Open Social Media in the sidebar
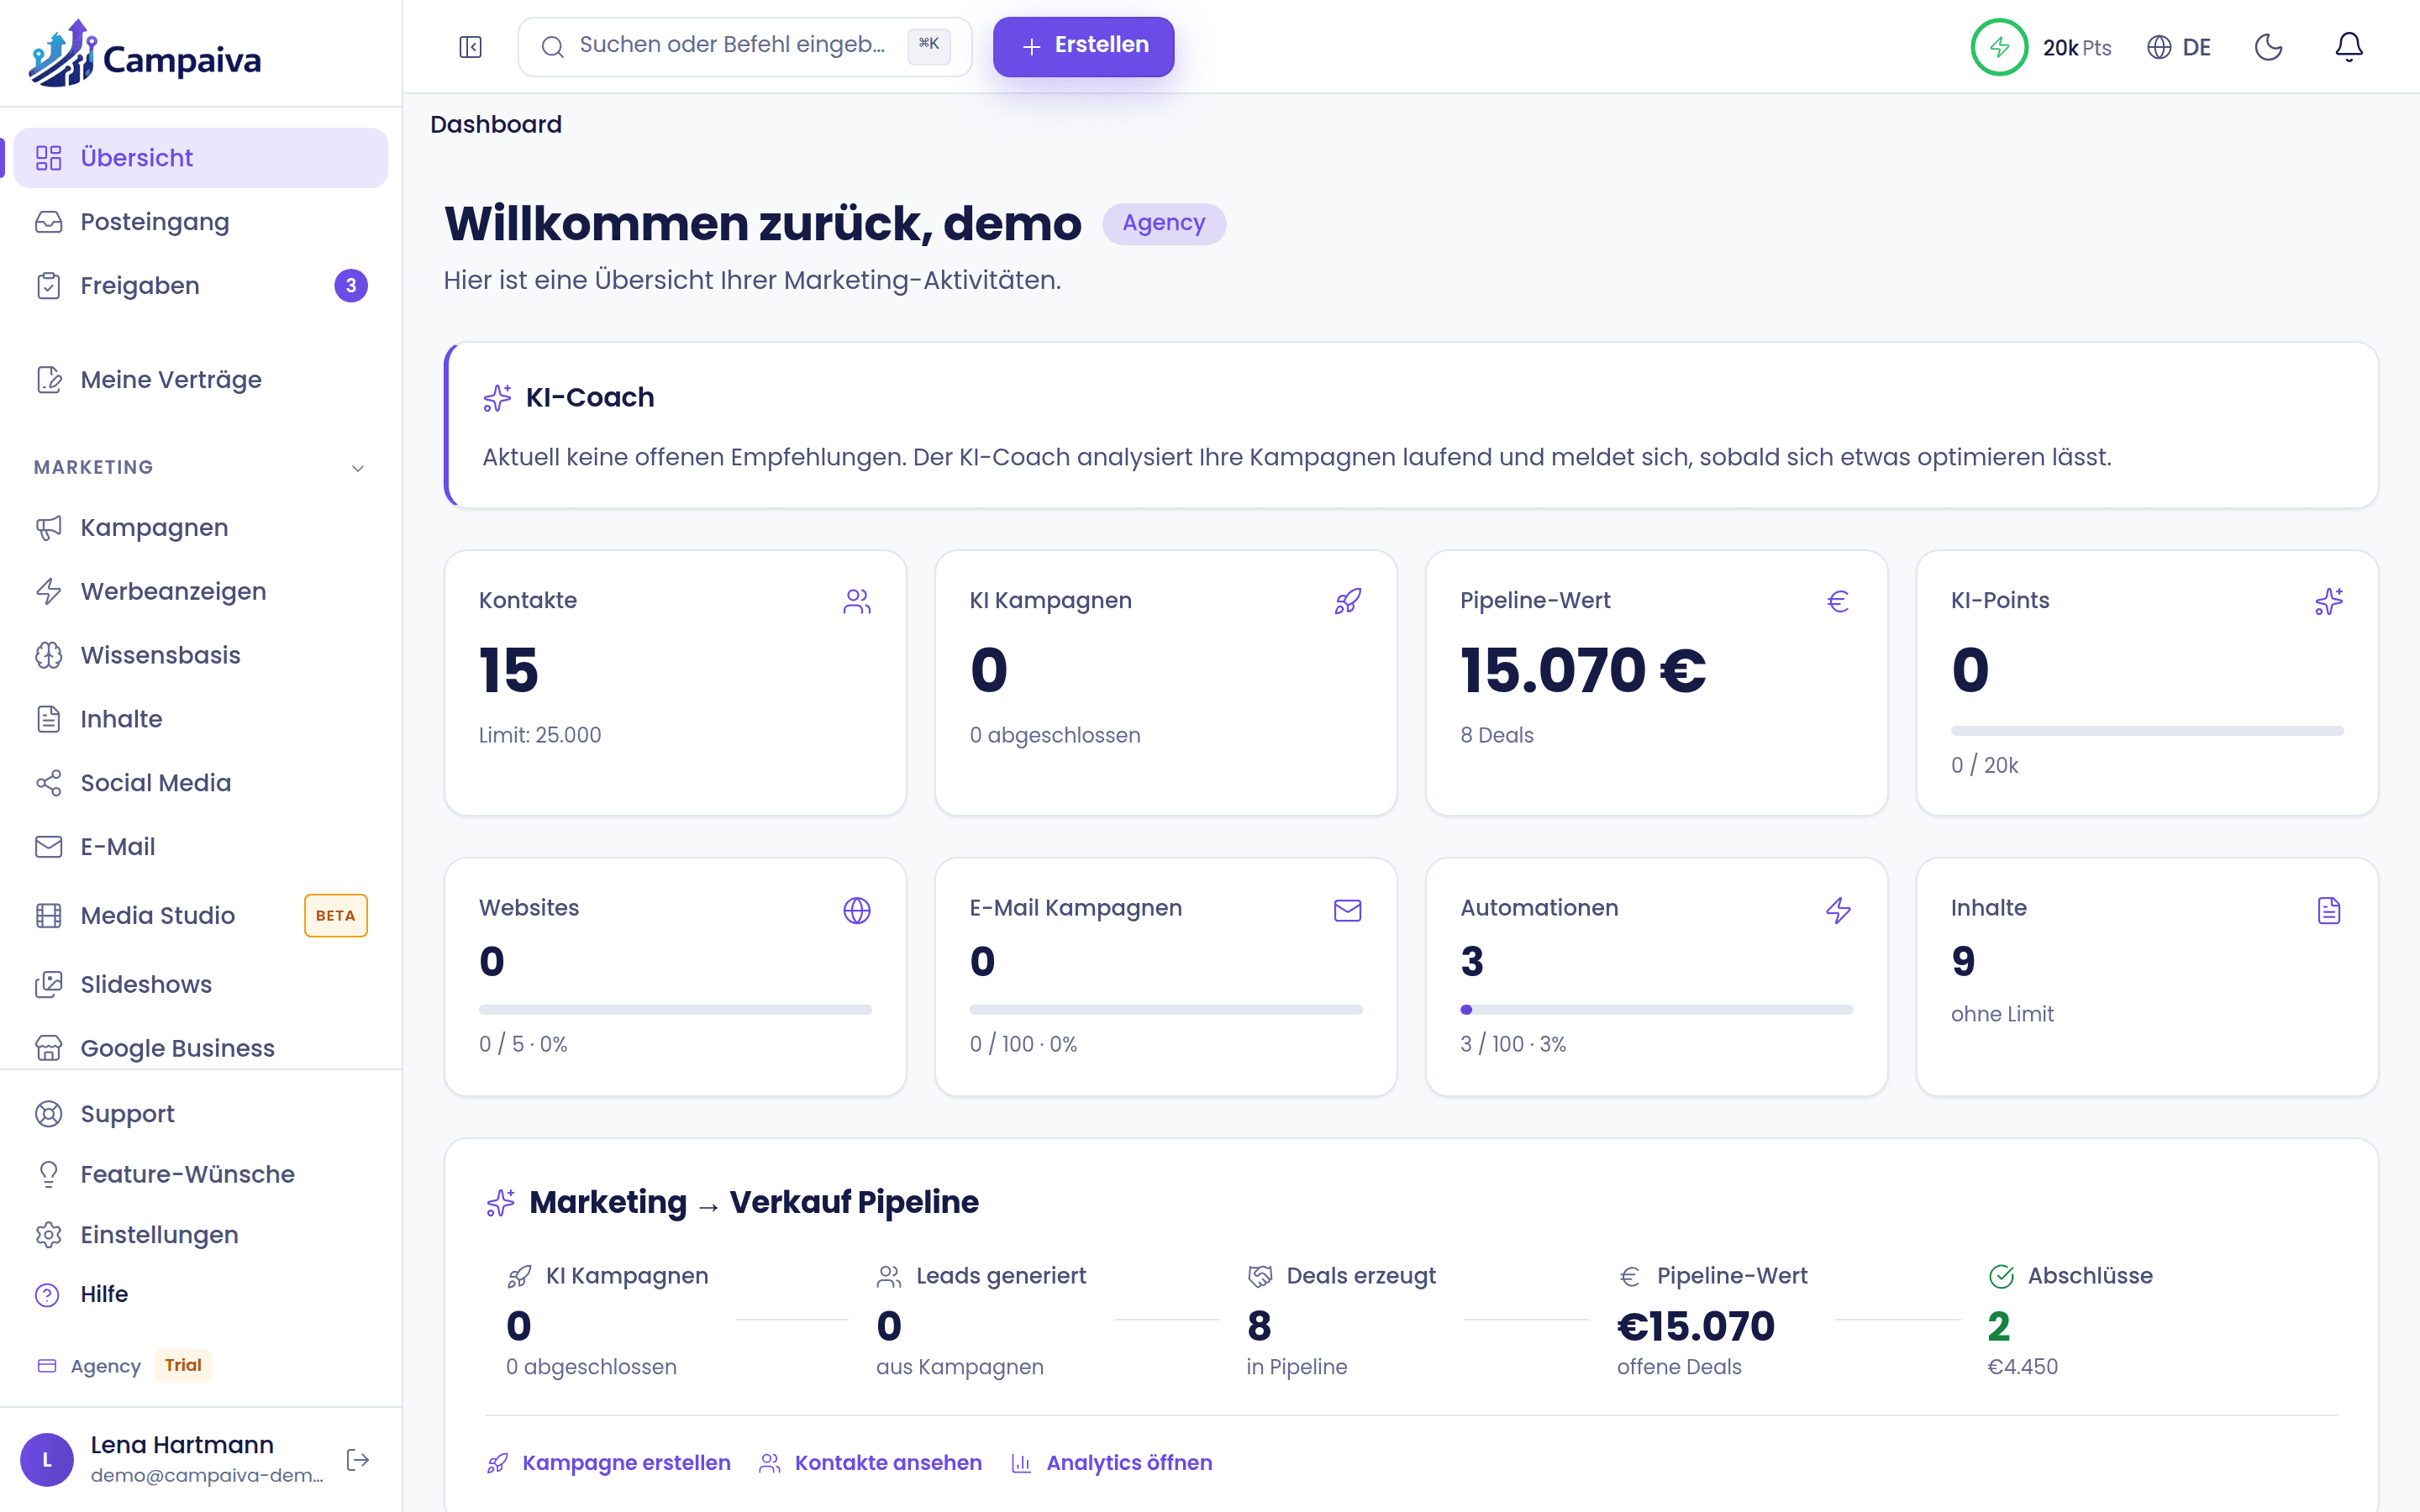The width and height of the screenshot is (2420, 1512). (200, 783)
